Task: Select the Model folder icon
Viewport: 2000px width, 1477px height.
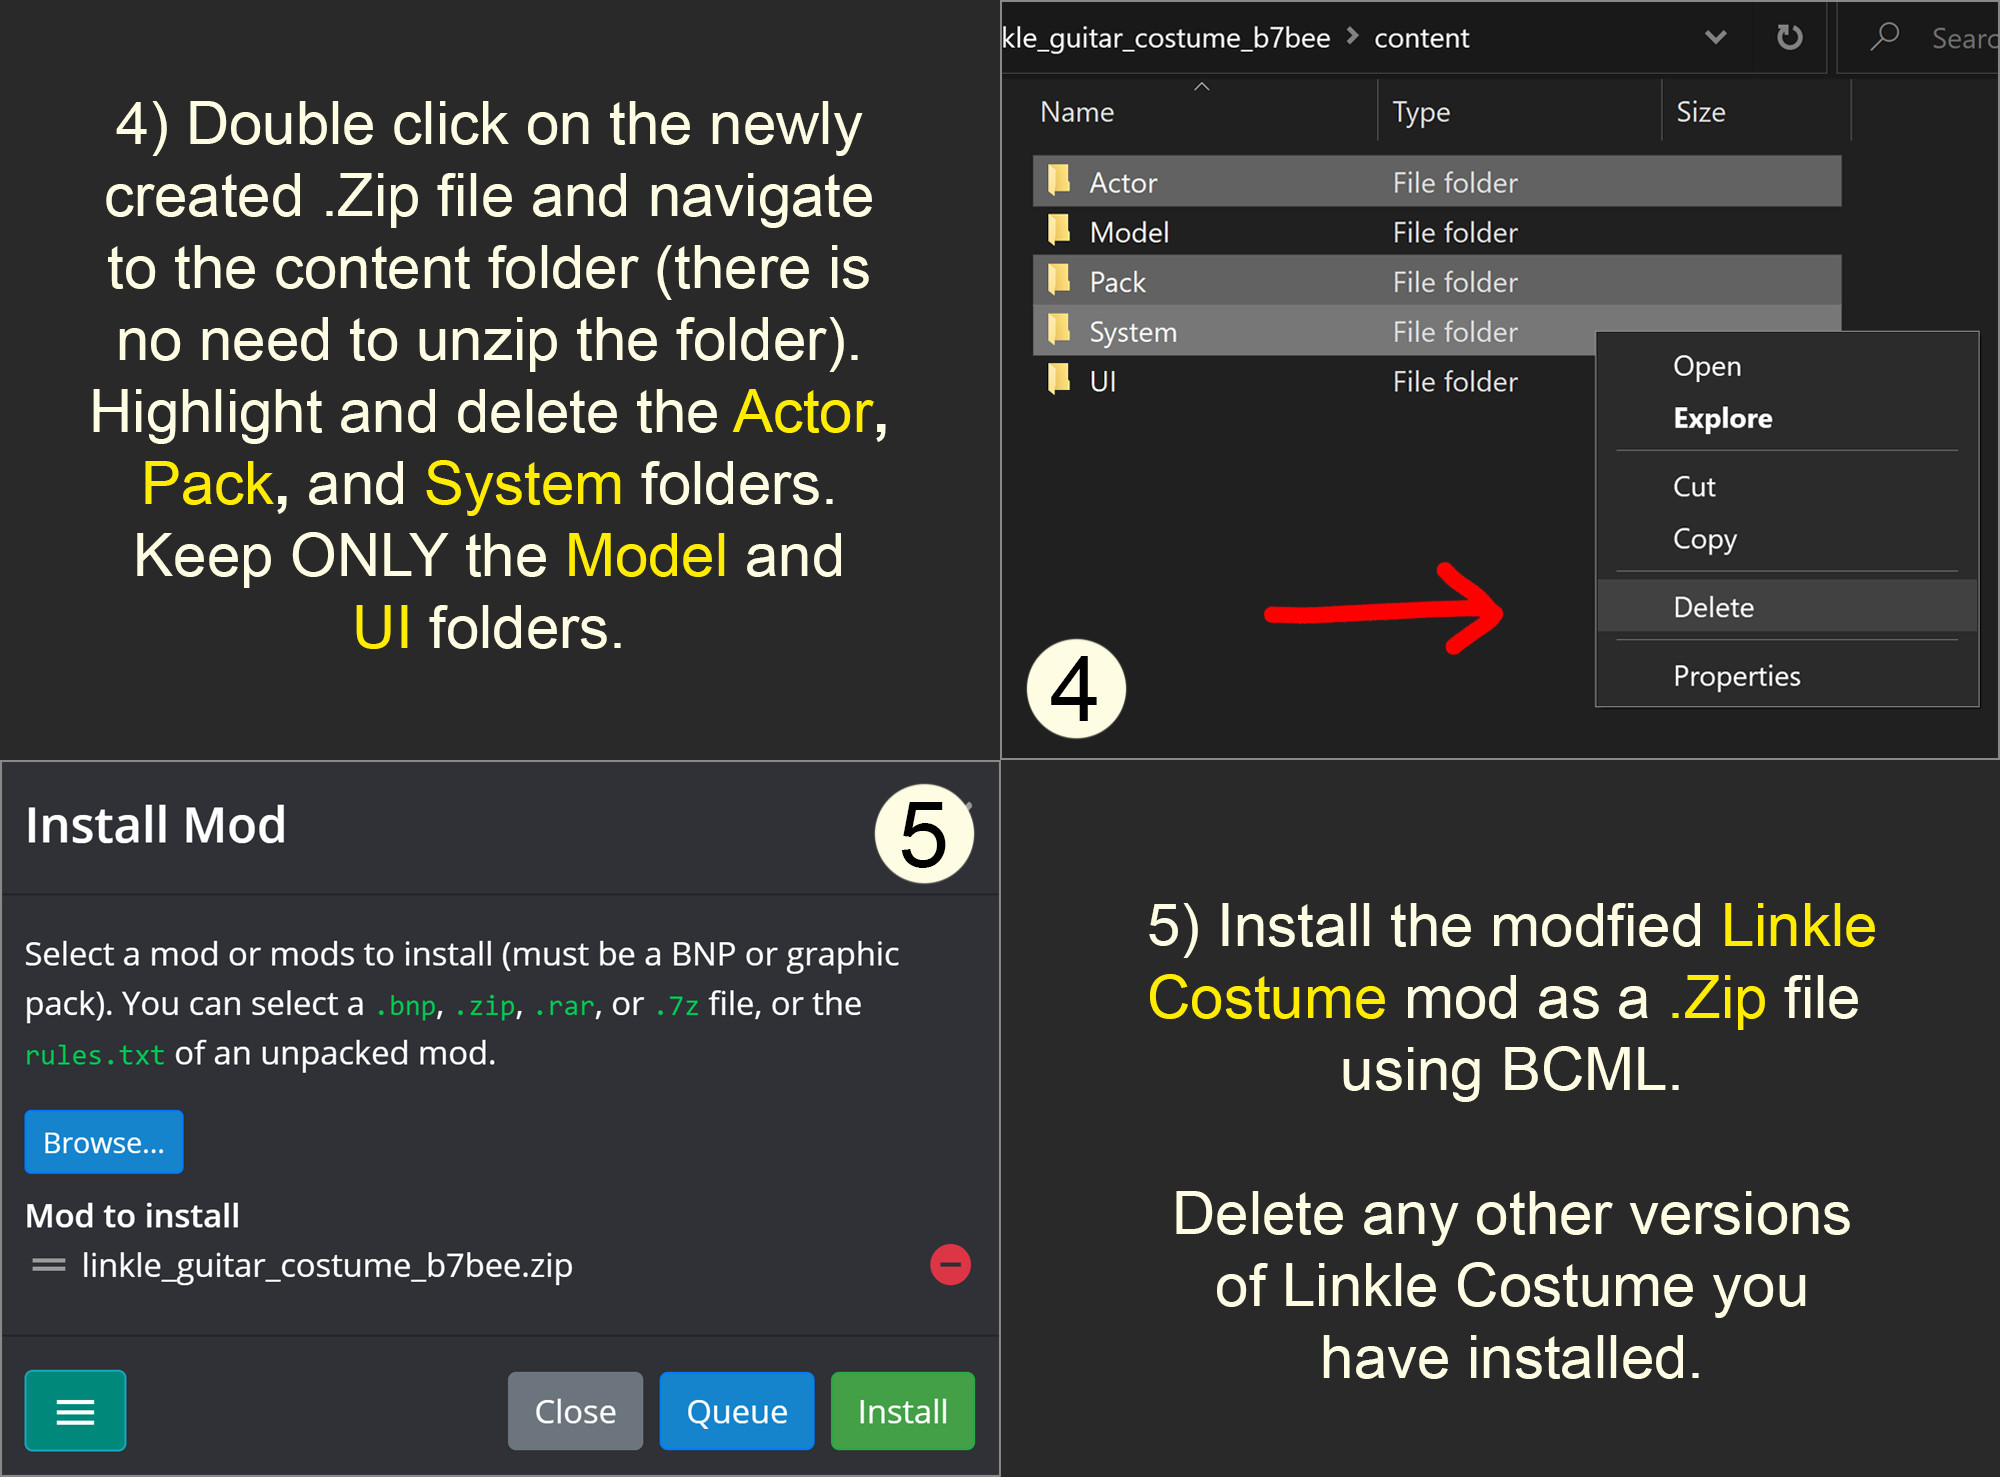Action: click(1059, 231)
